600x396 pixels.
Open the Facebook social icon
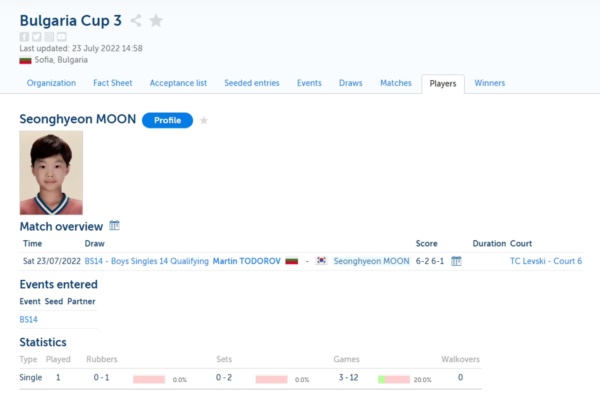pyautogui.click(x=24, y=37)
